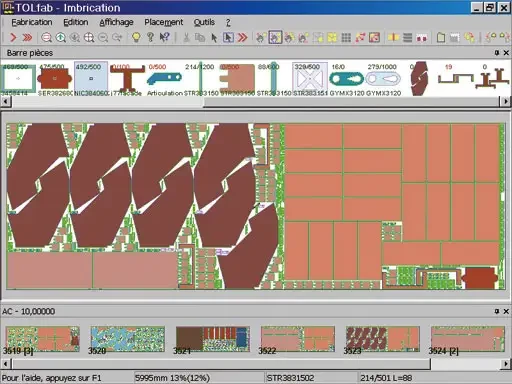Select the Articulation part in the parts bar
The width and height of the screenshot is (512, 384).
point(165,80)
